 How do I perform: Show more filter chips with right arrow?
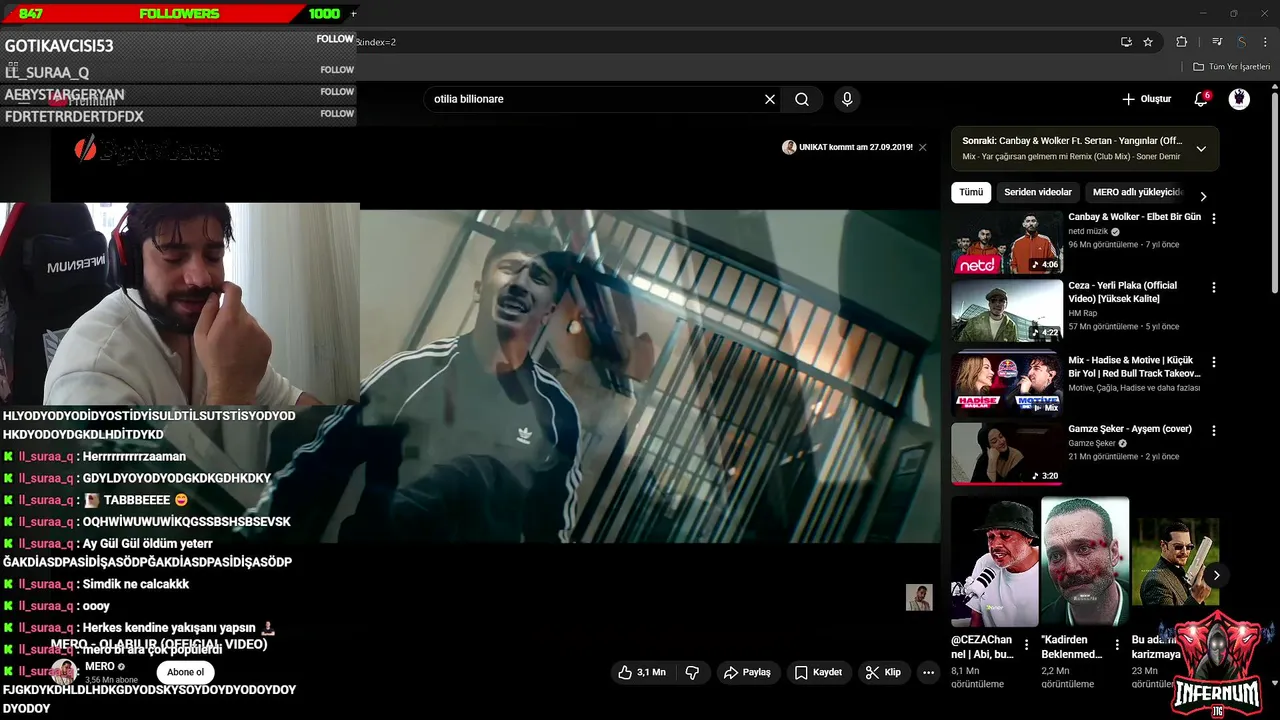pyautogui.click(x=1203, y=196)
